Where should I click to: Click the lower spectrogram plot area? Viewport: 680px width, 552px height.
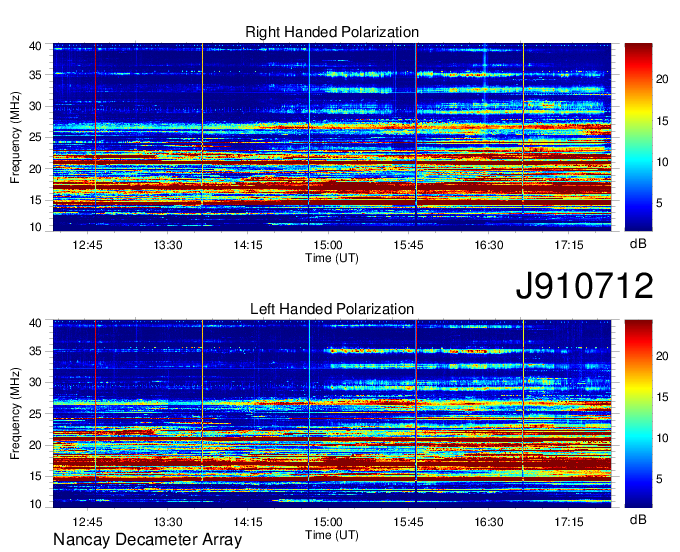[332, 414]
